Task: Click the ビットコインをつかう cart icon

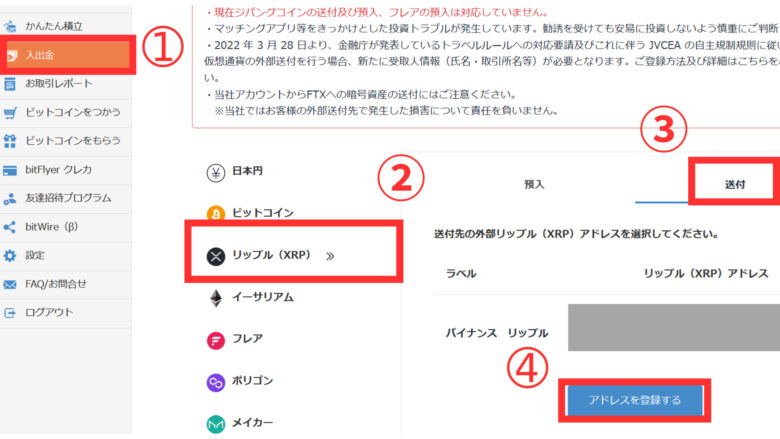Action: click(10, 113)
